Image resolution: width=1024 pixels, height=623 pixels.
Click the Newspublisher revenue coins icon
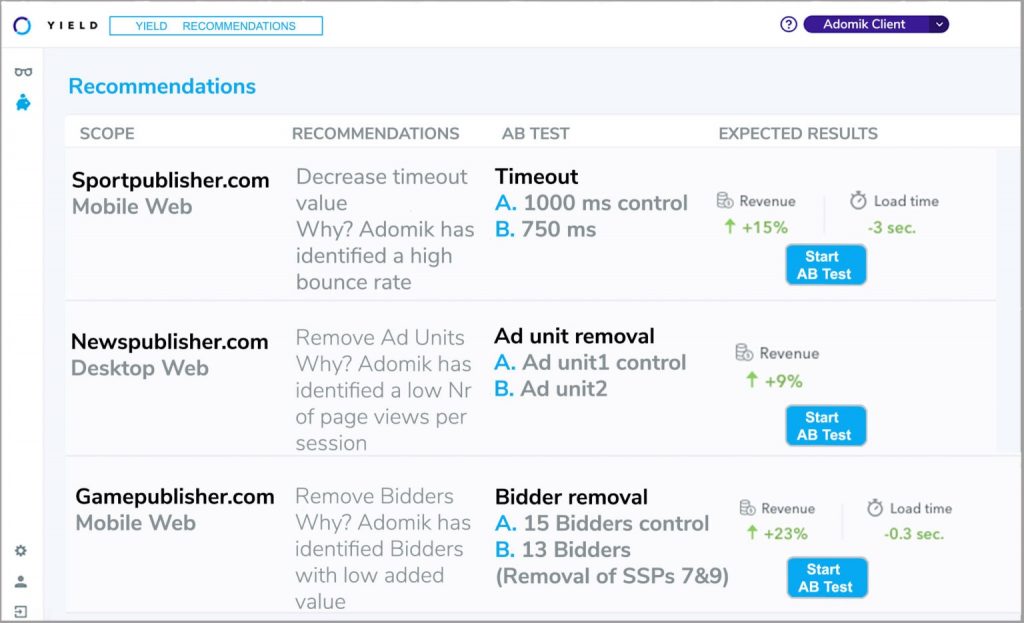pos(744,352)
